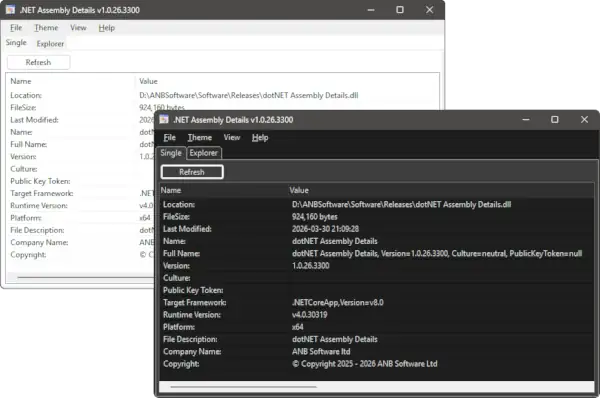The width and height of the screenshot is (600, 398).
Task: Select Copyright: row in light window
Action: click(x=81, y=254)
